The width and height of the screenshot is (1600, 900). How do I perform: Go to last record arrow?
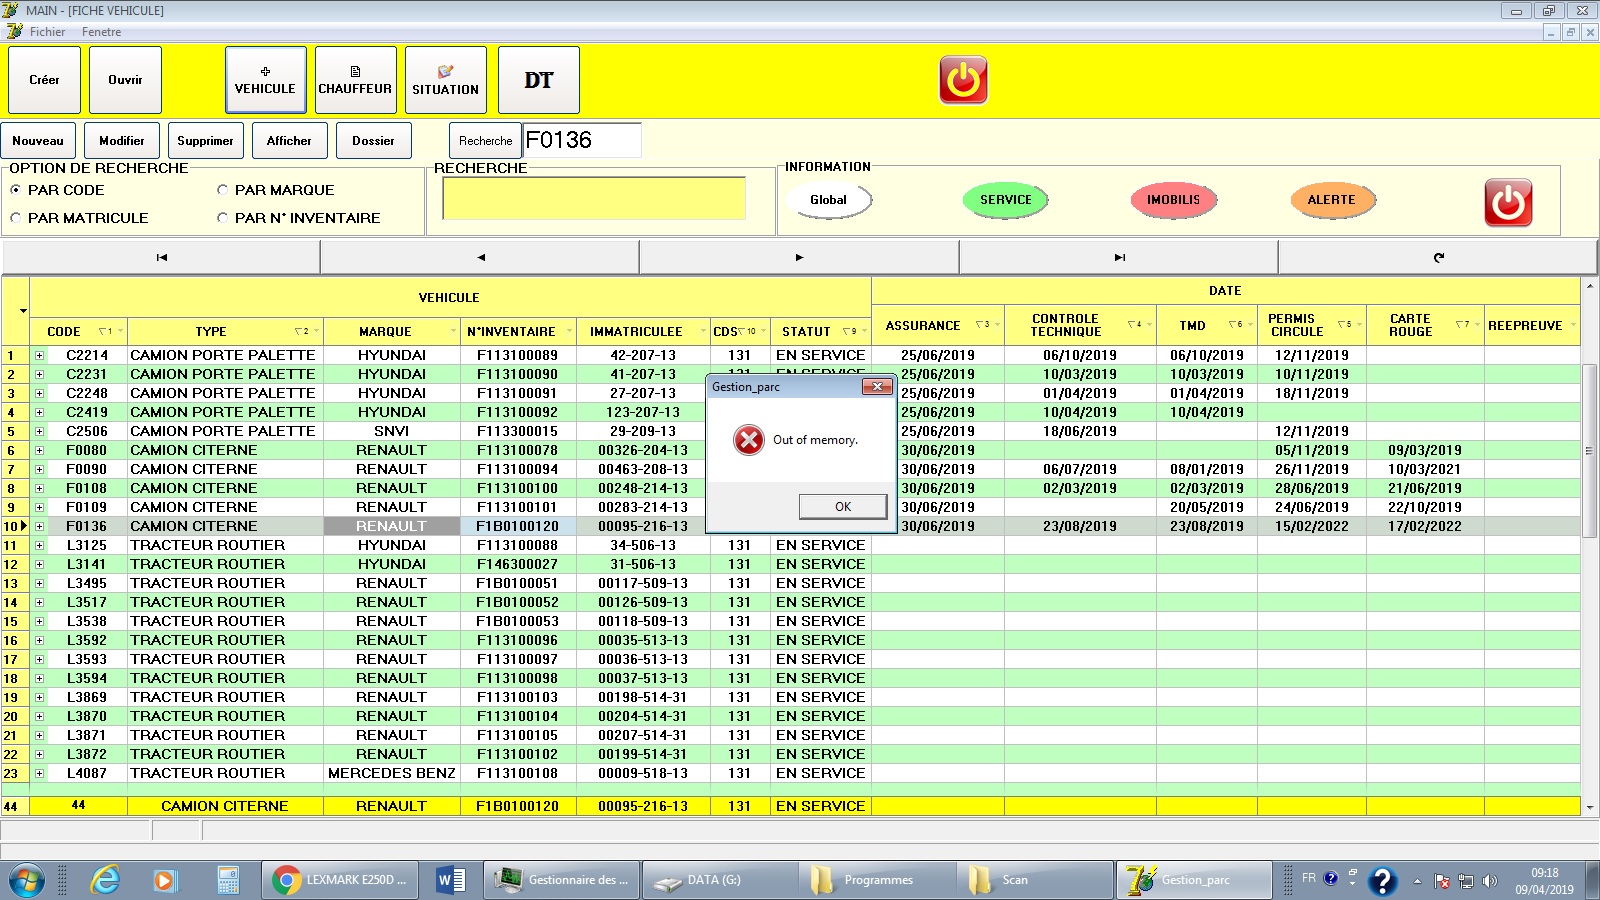coord(1119,257)
